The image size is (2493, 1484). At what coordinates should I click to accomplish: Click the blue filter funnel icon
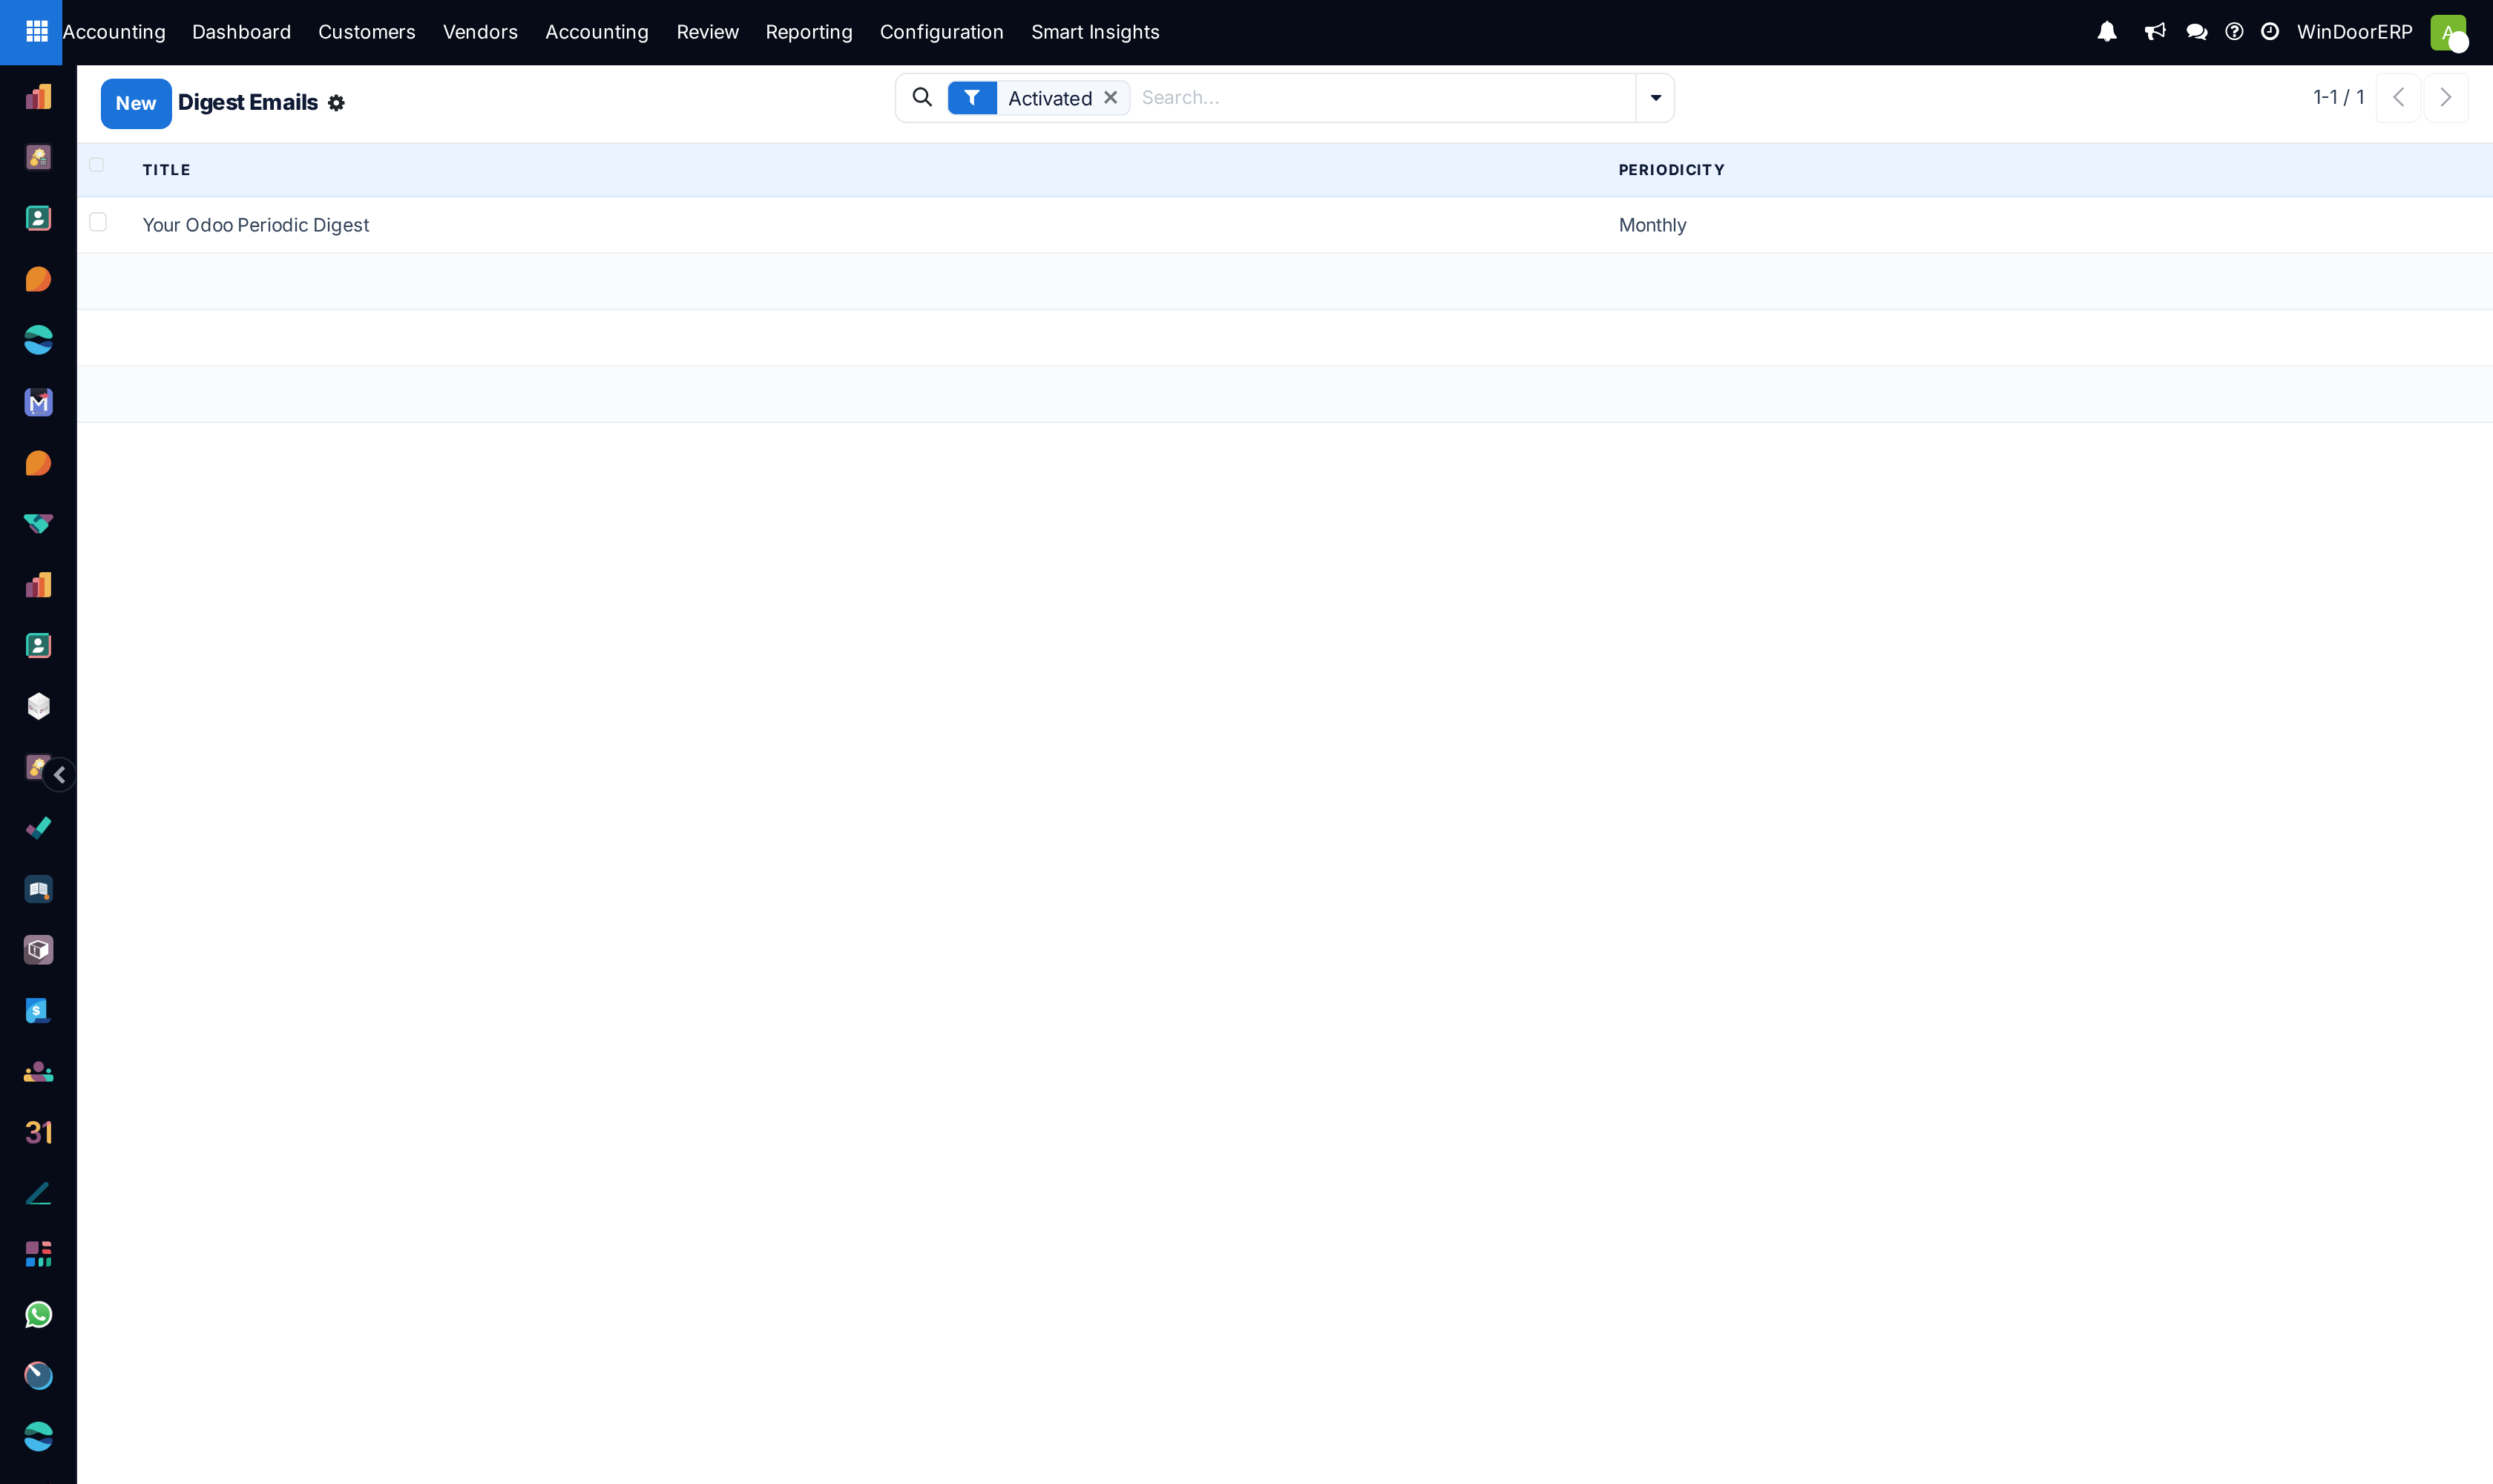(972, 98)
